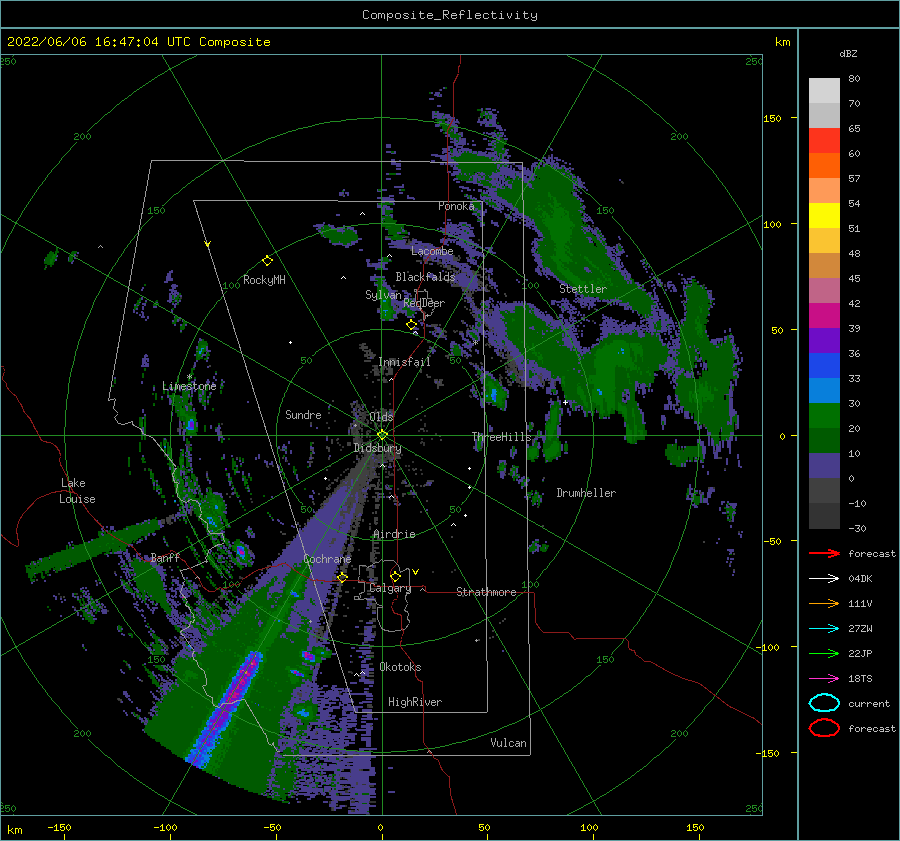Viewport: 900px width, 841px height.
Task: Click the slate purple 10-to-0 dBZ swatch
Action: point(824,465)
